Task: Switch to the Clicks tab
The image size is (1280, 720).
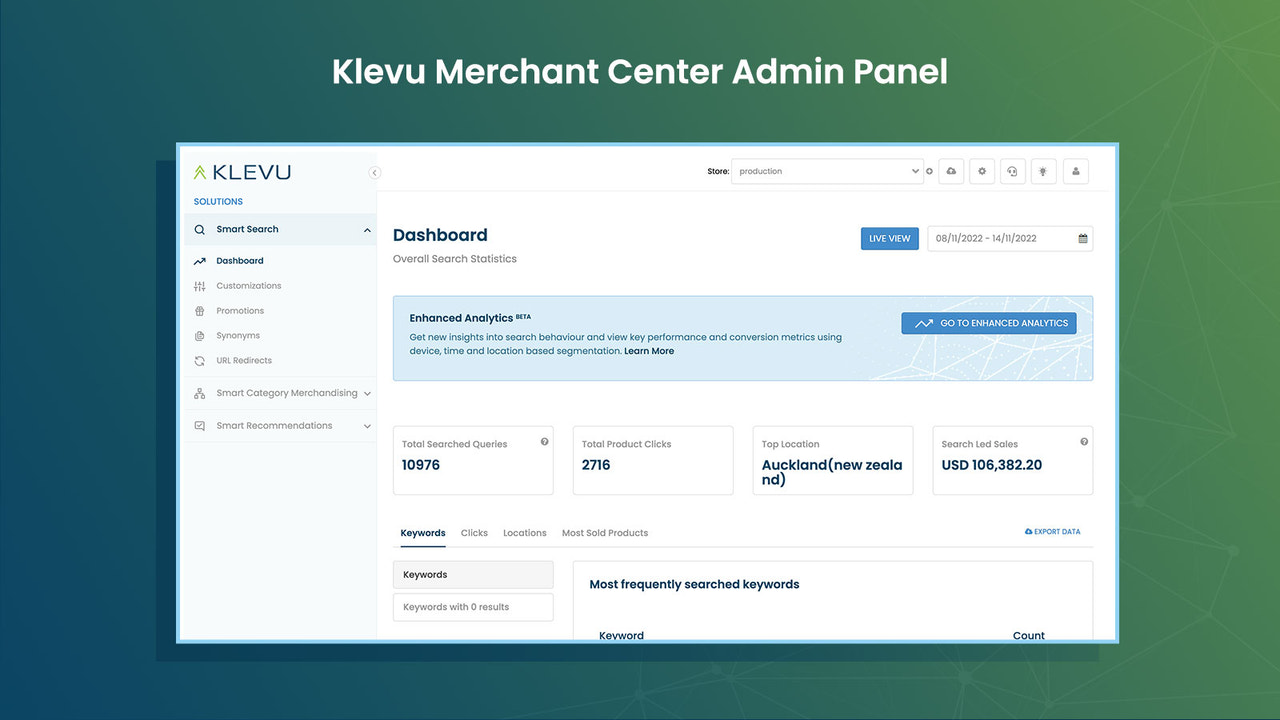Action: [x=474, y=533]
